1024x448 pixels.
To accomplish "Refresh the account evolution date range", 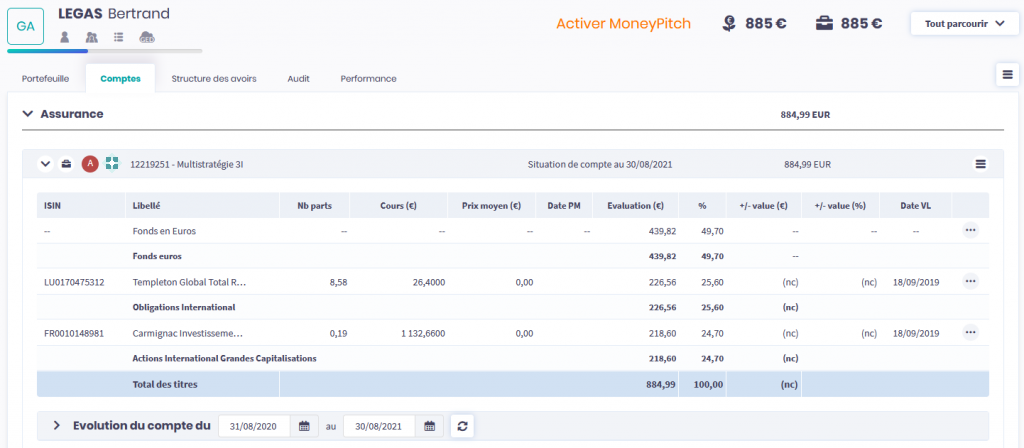I will pyautogui.click(x=462, y=426).
